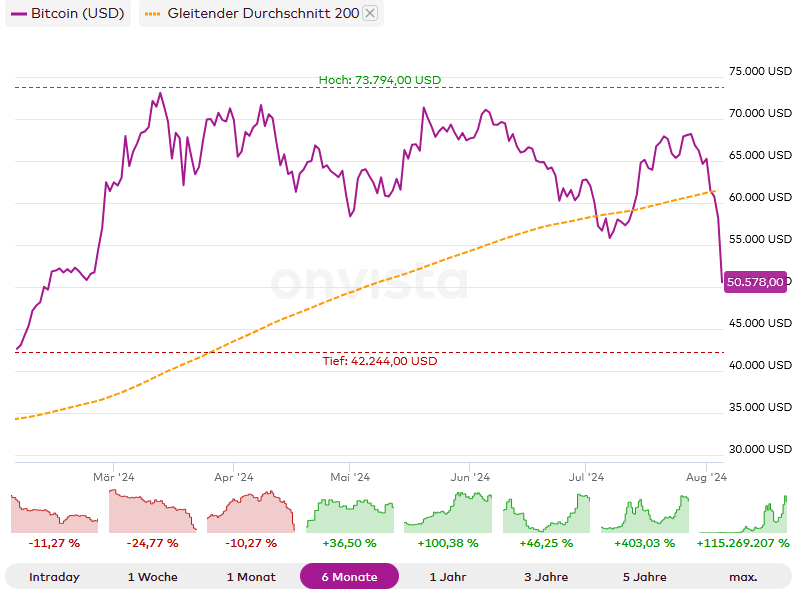
Task: Show the 3 Jahre range
Action: tap(545, 577)
